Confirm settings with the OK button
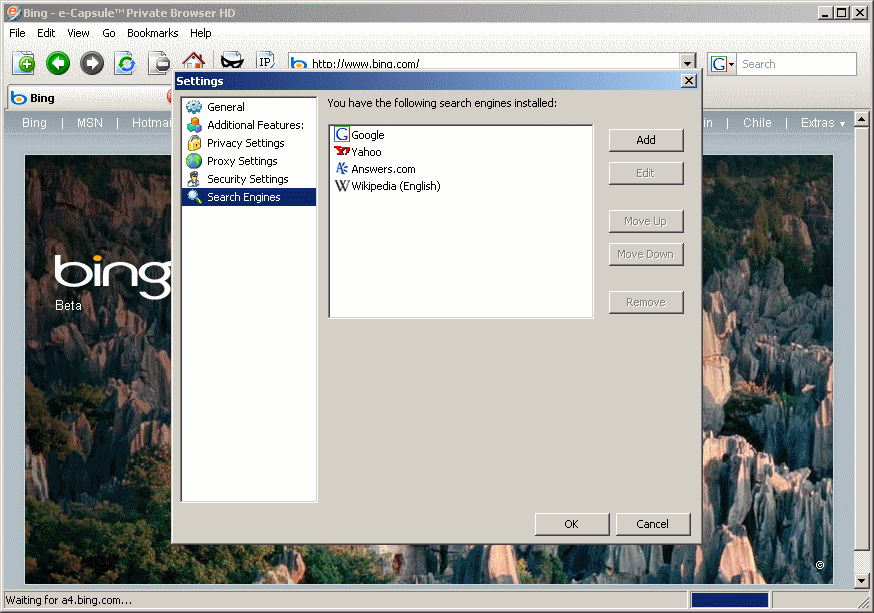The height and width of the screenshot is (613, 874). [572, 524]
